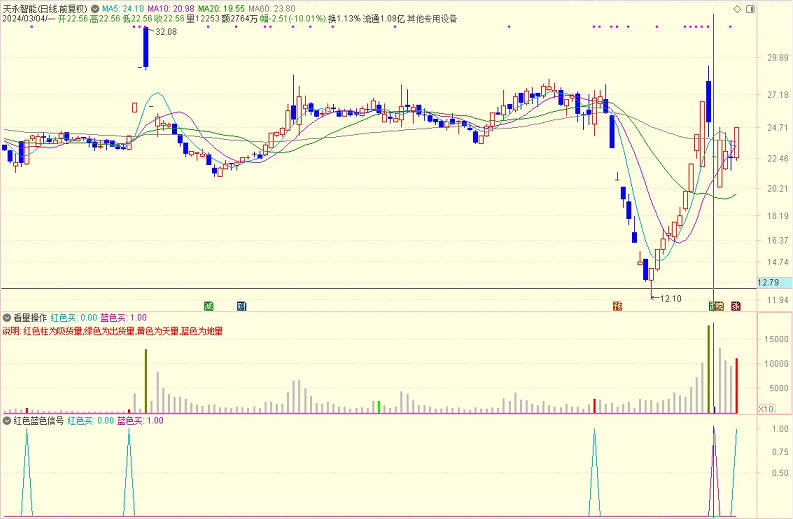
Task: Click the red 说明 description line in volume panel
Action: coord(112,331)
